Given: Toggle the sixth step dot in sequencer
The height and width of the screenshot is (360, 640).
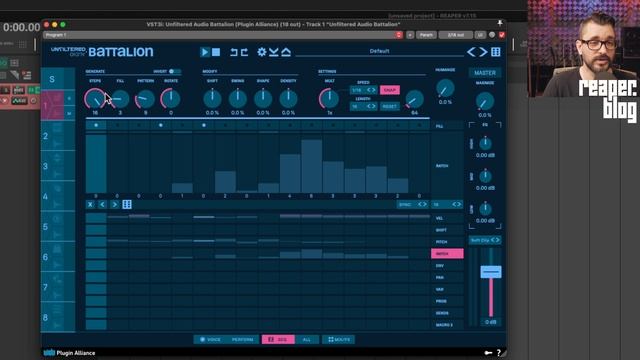Looking at the screenshot, I should click(x=204, y=125).
